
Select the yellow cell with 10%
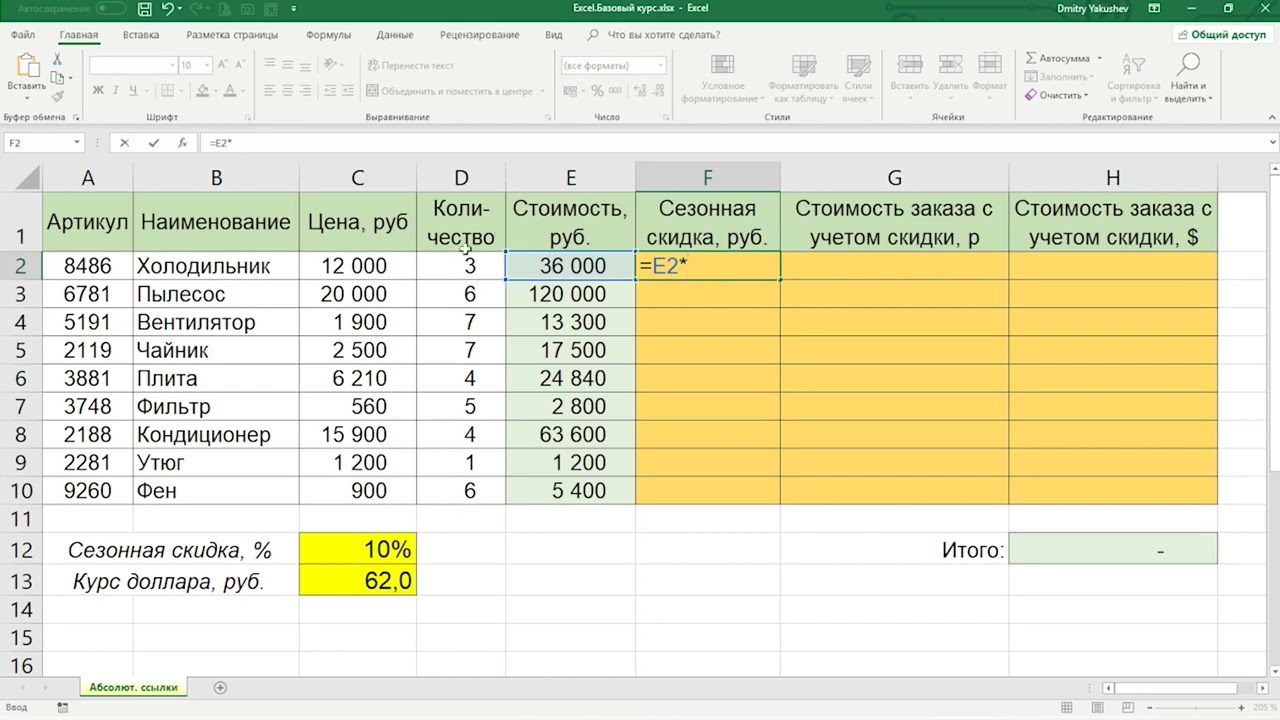[x=358, y=550]
